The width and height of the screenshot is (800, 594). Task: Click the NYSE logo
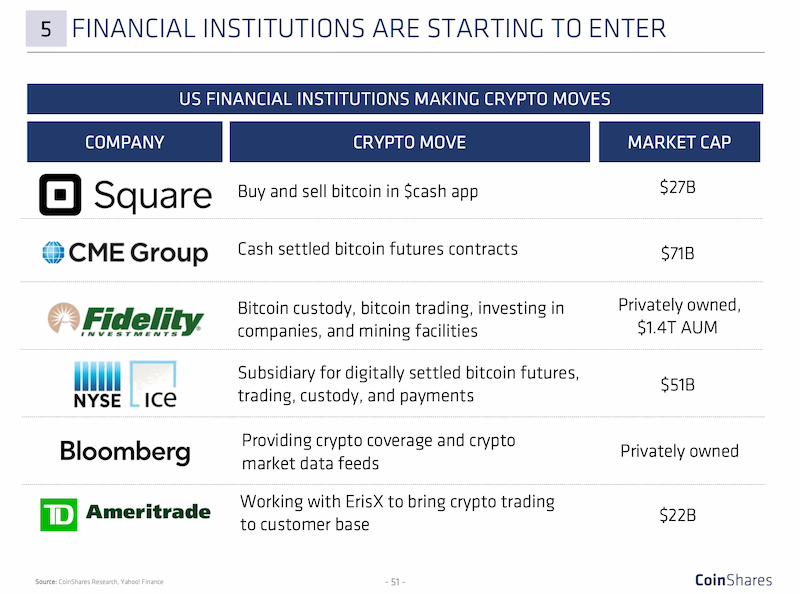pos(97,385)
